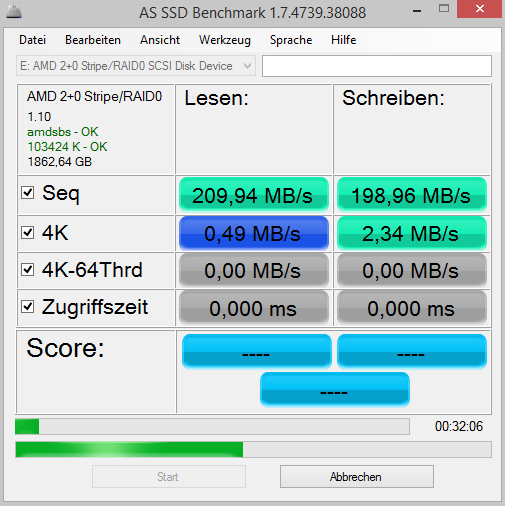Image resolution: width=505 pixels, height=506 pixels.
Task: Toggle the Zugriffszeit checkbox
Action: pyautogui.click(x=27, y=307)
